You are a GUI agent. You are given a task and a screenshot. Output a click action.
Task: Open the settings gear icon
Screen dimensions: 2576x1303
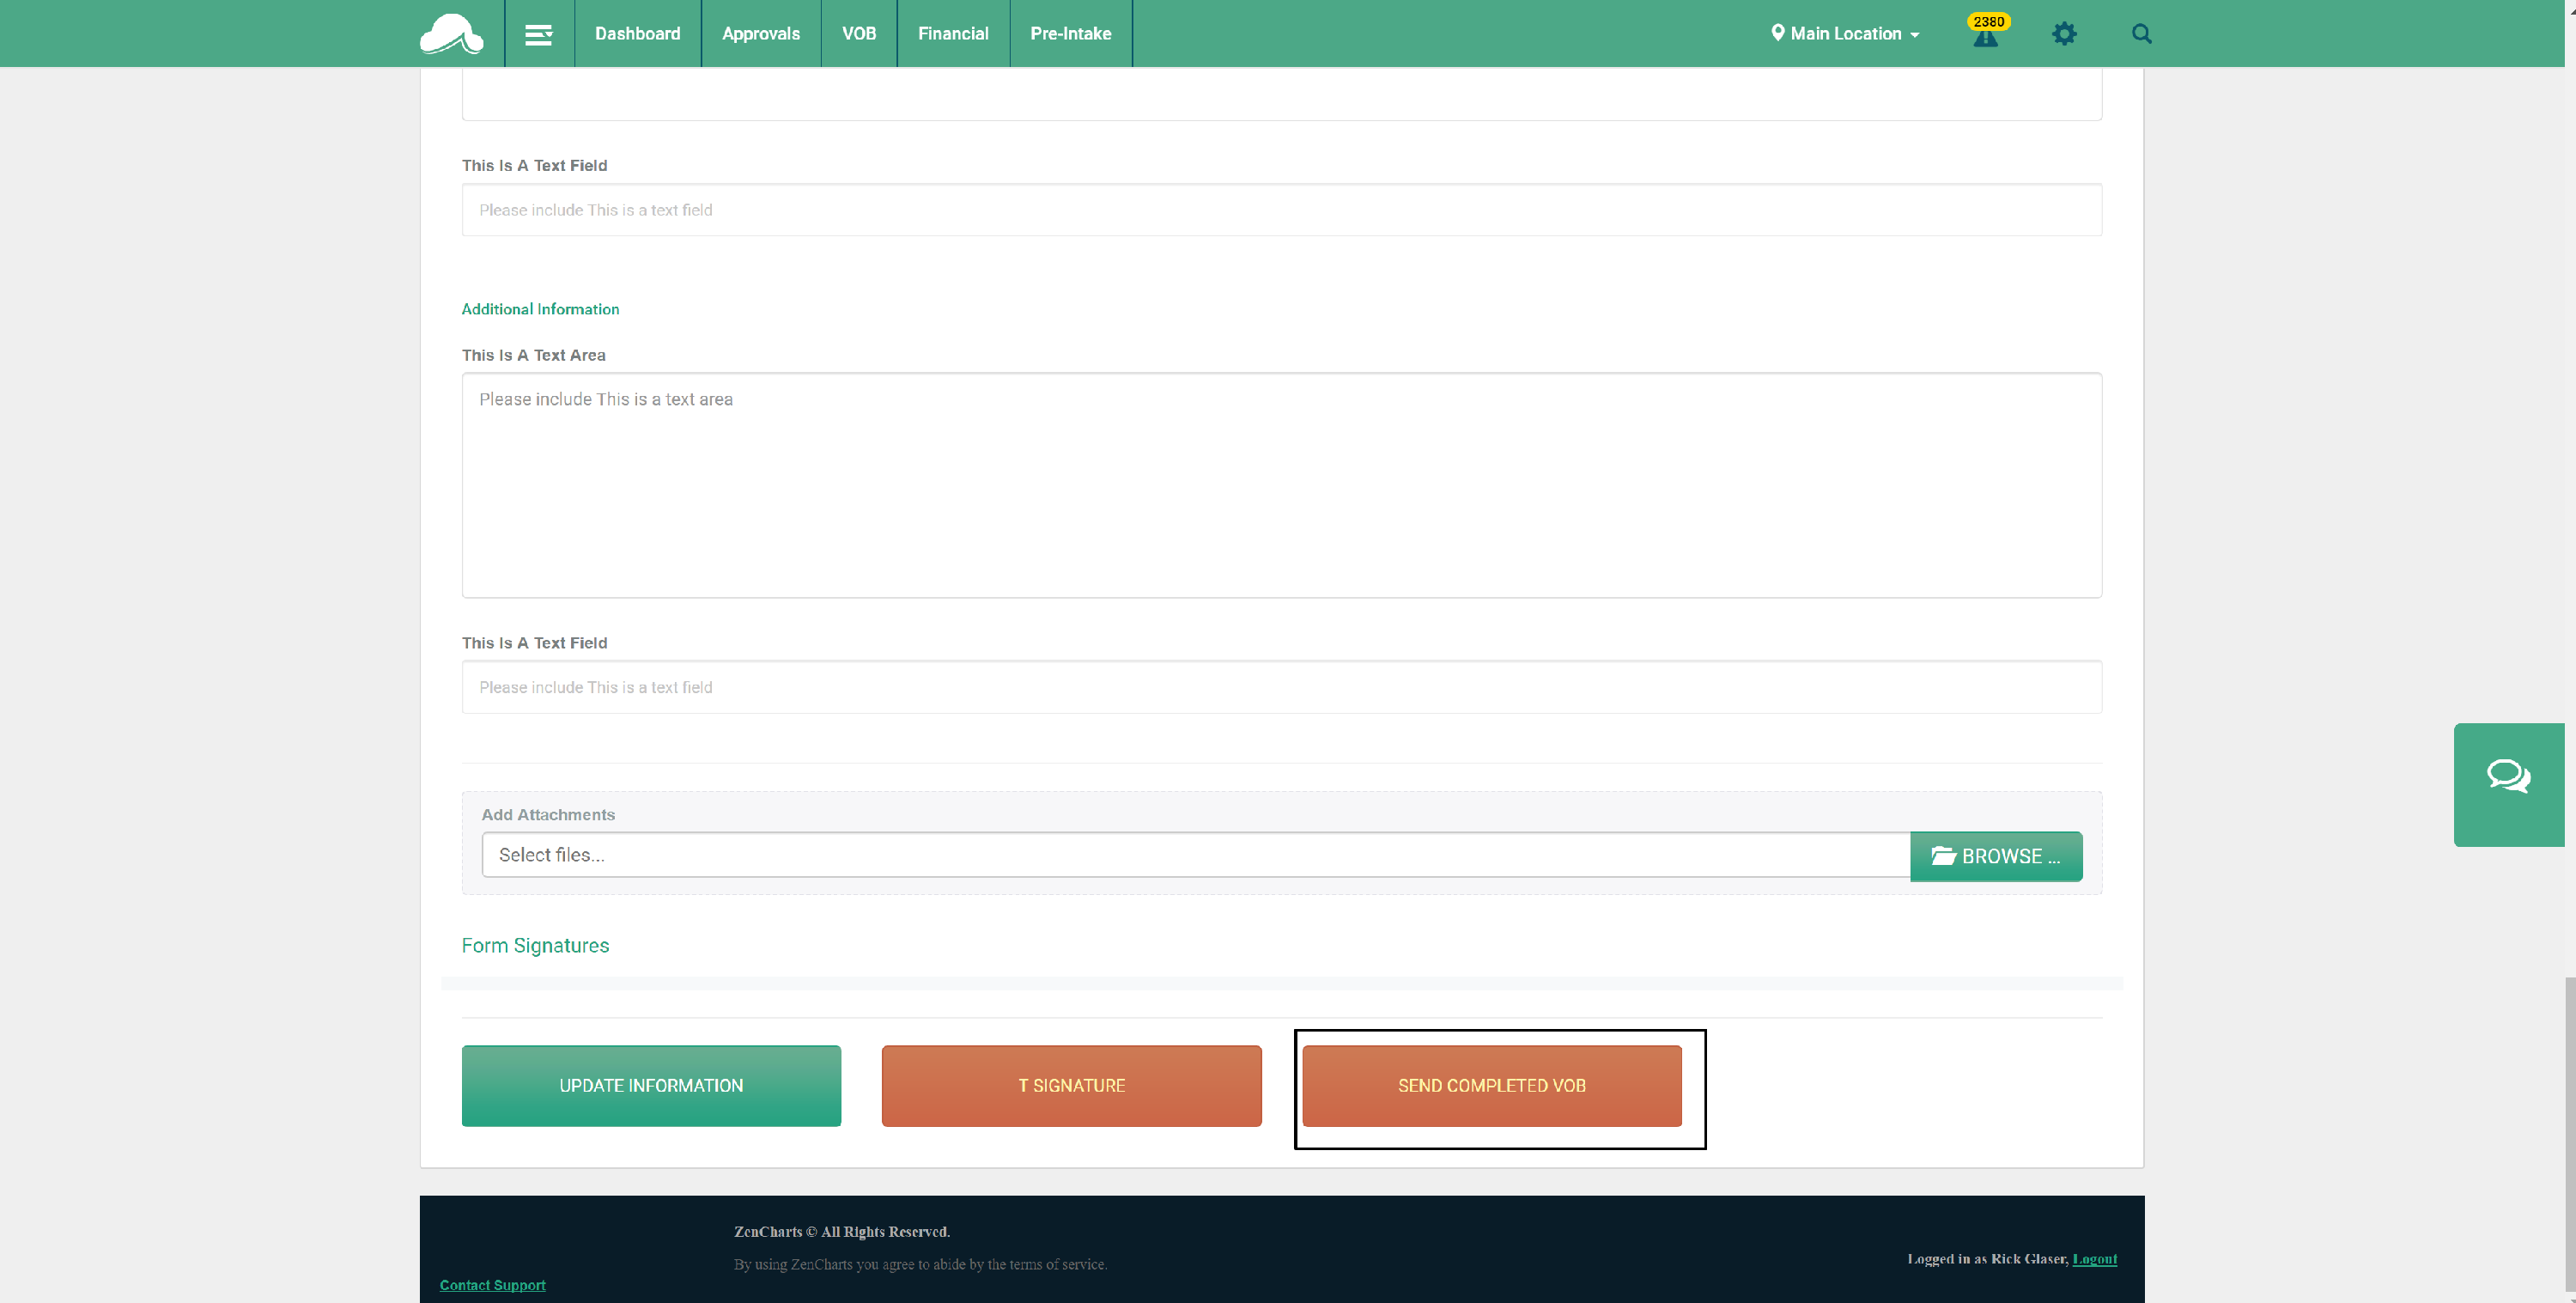2064,34
